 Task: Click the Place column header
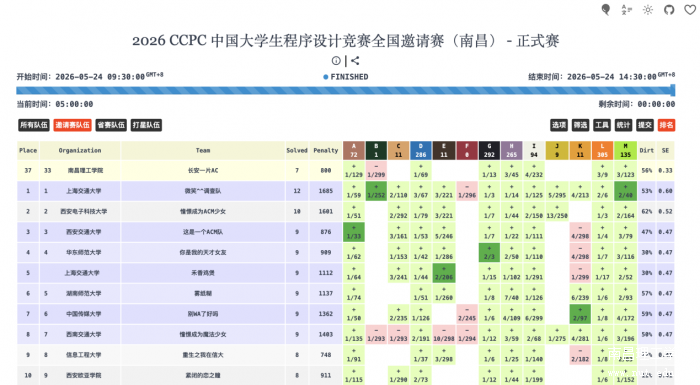[x=28, y=151]
